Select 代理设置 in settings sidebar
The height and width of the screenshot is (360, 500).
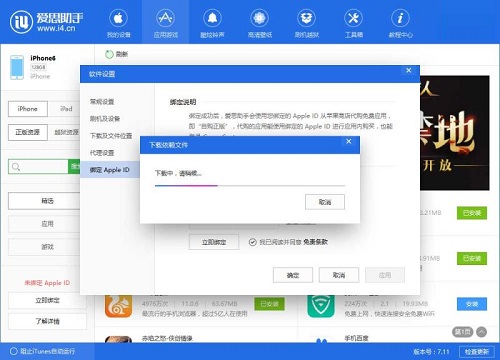point(102,153)
